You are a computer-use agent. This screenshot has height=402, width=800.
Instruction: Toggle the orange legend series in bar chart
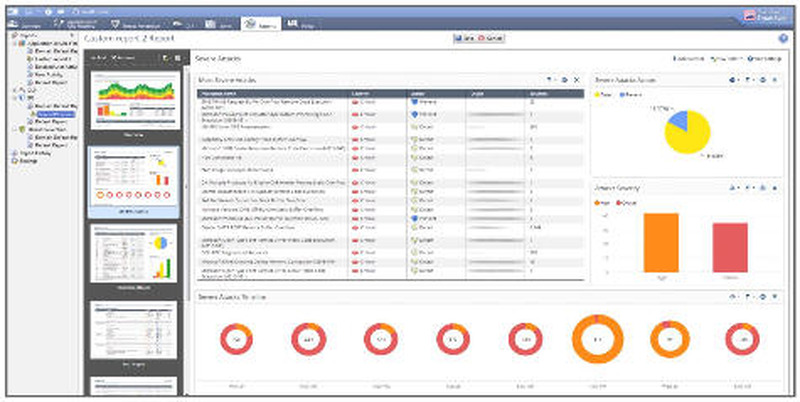pos(602,203)
